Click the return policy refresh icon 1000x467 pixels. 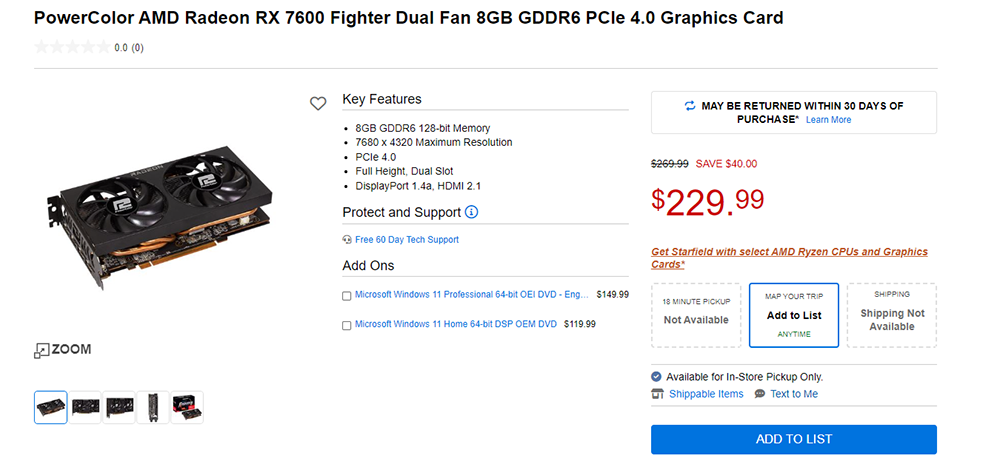[689, 105]
